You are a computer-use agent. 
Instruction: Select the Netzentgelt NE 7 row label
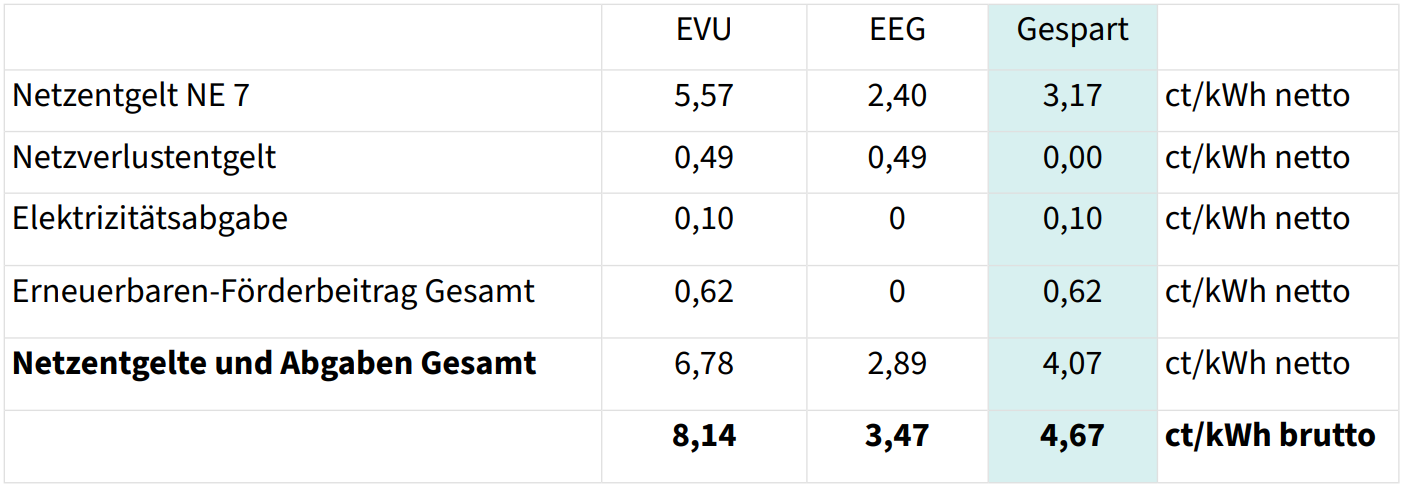tap(130, 96)
